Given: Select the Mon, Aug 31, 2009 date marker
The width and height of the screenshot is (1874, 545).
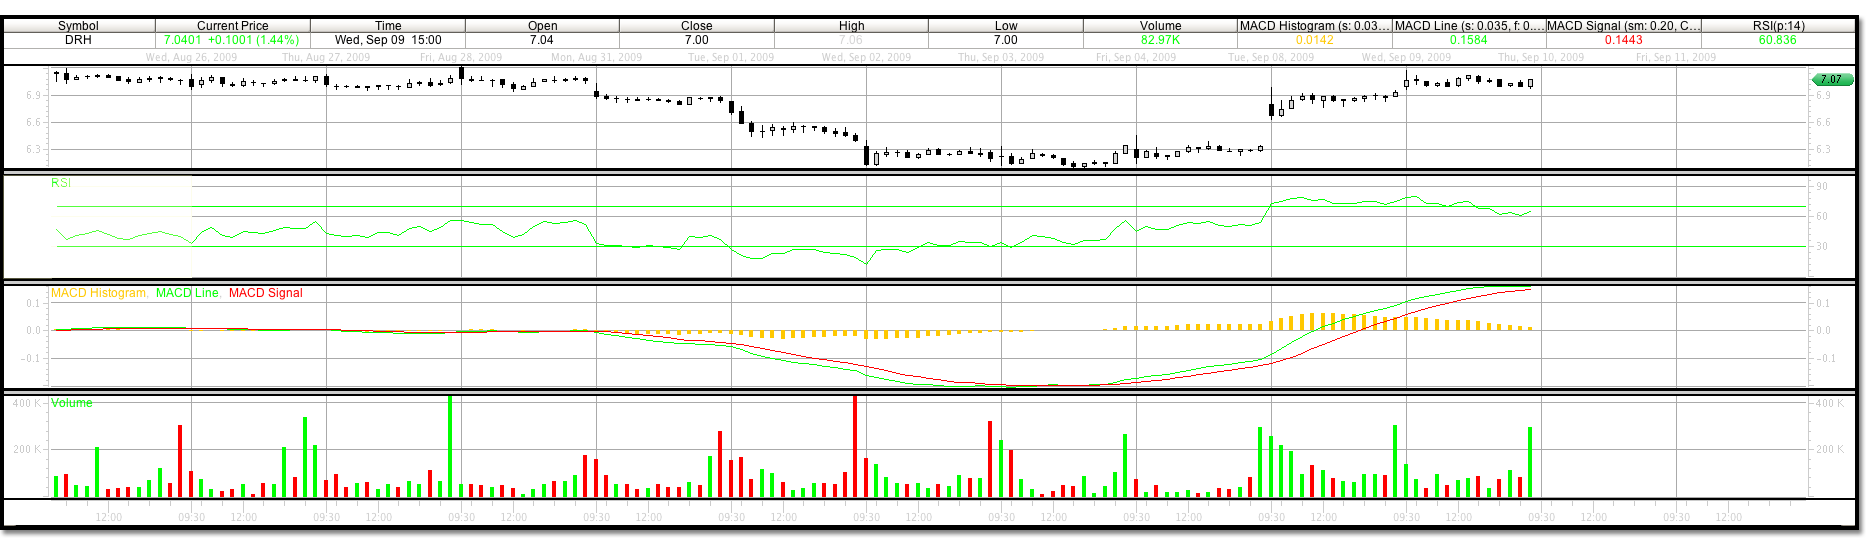Looking at the screenshot, I should coord(589,57).
